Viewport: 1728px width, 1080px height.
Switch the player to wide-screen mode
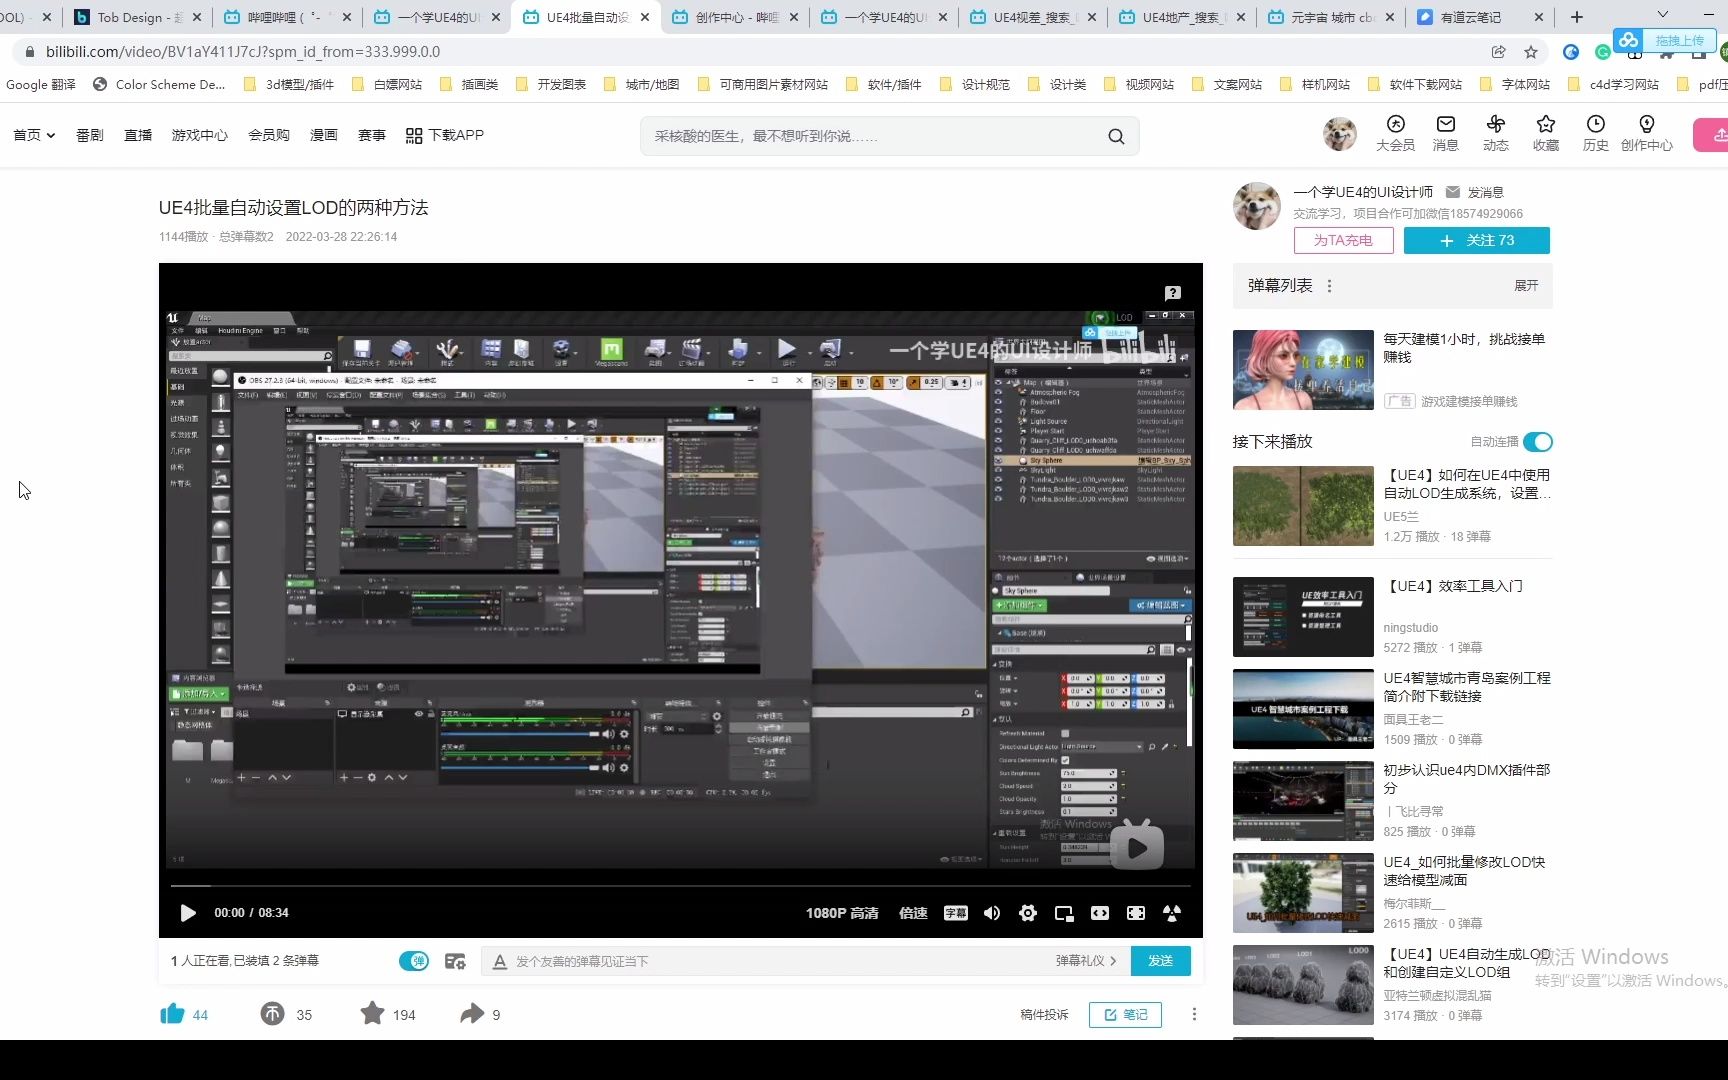1100,913
